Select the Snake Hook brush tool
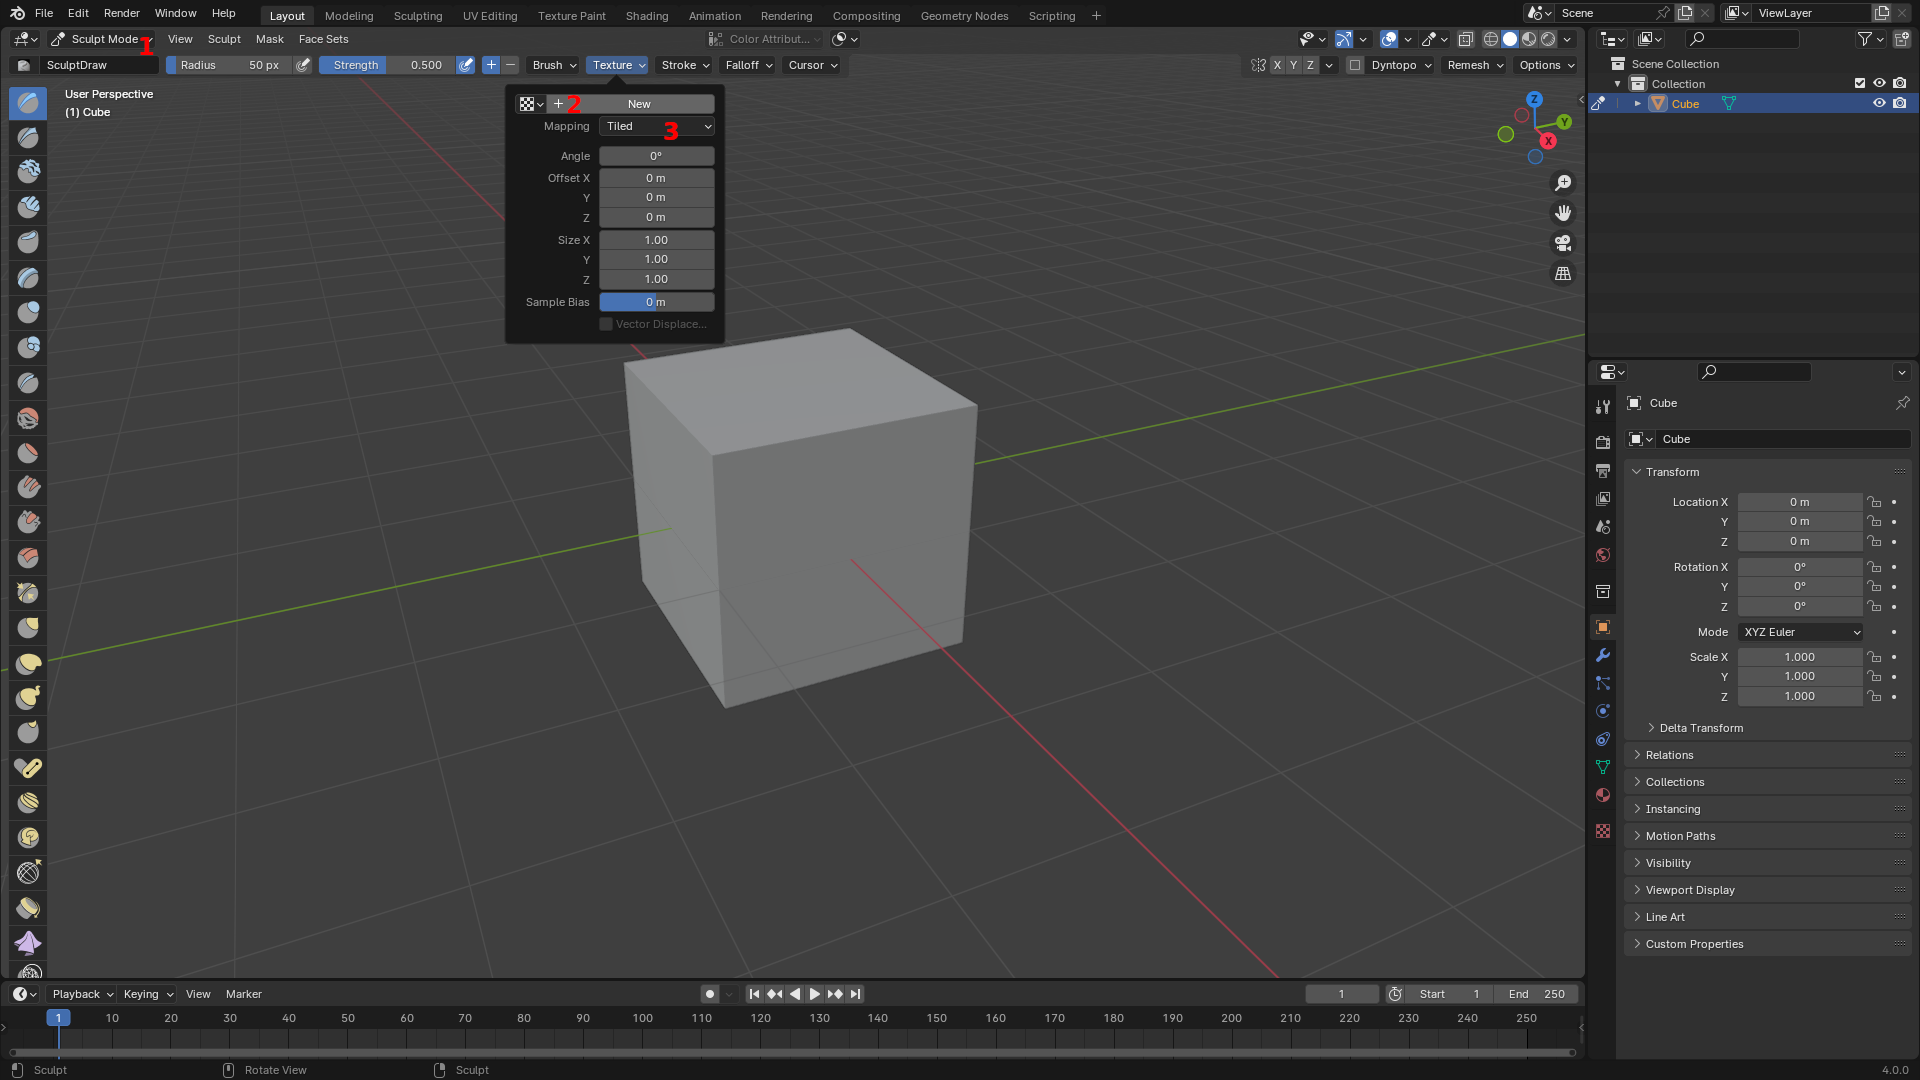Image resolution: width=1920 pixels, height=1080 pixels. point(28,697)
